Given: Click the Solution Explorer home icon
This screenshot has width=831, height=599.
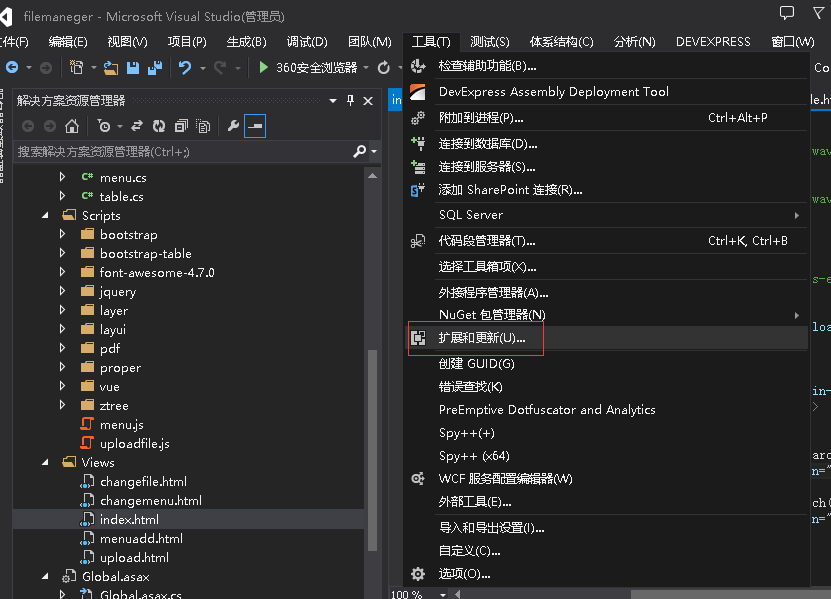Looking at the screenshot, I should coord(72,126).
